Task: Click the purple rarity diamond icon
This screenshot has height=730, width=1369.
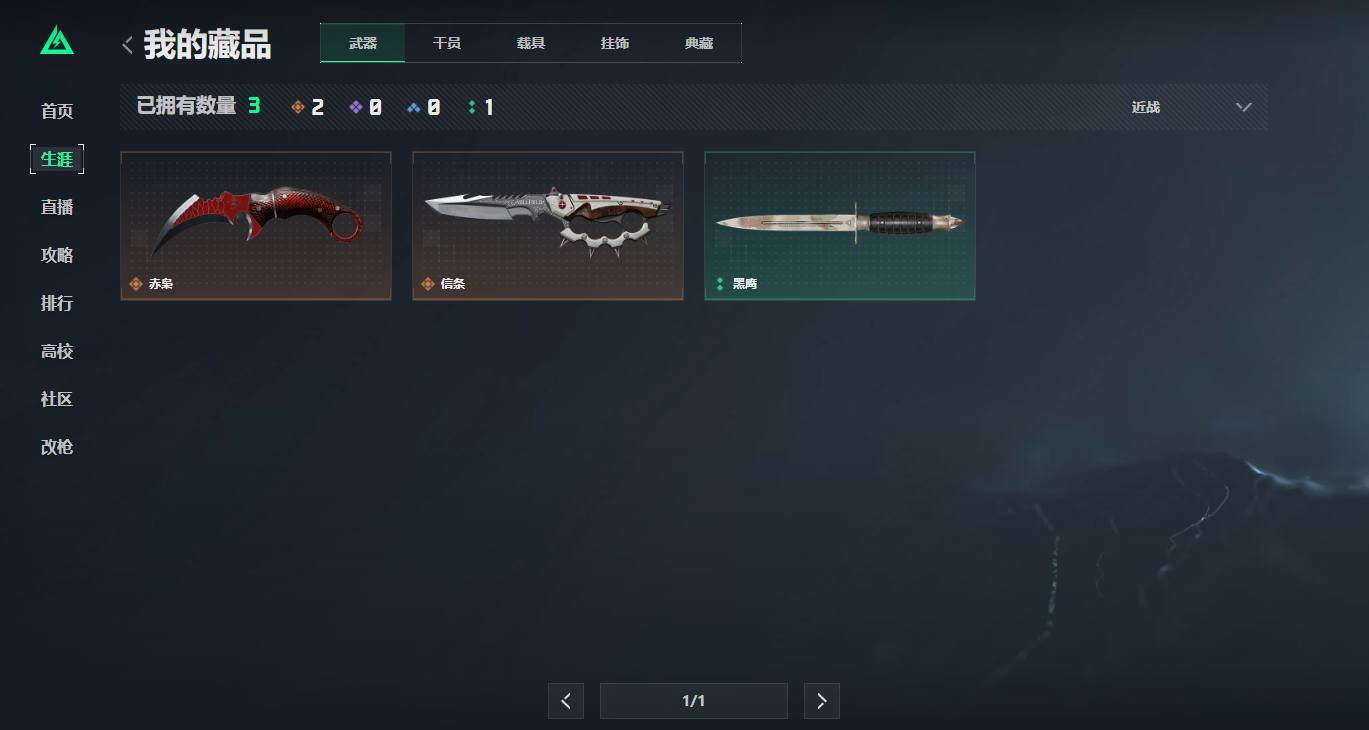Action: pos(355,107)
